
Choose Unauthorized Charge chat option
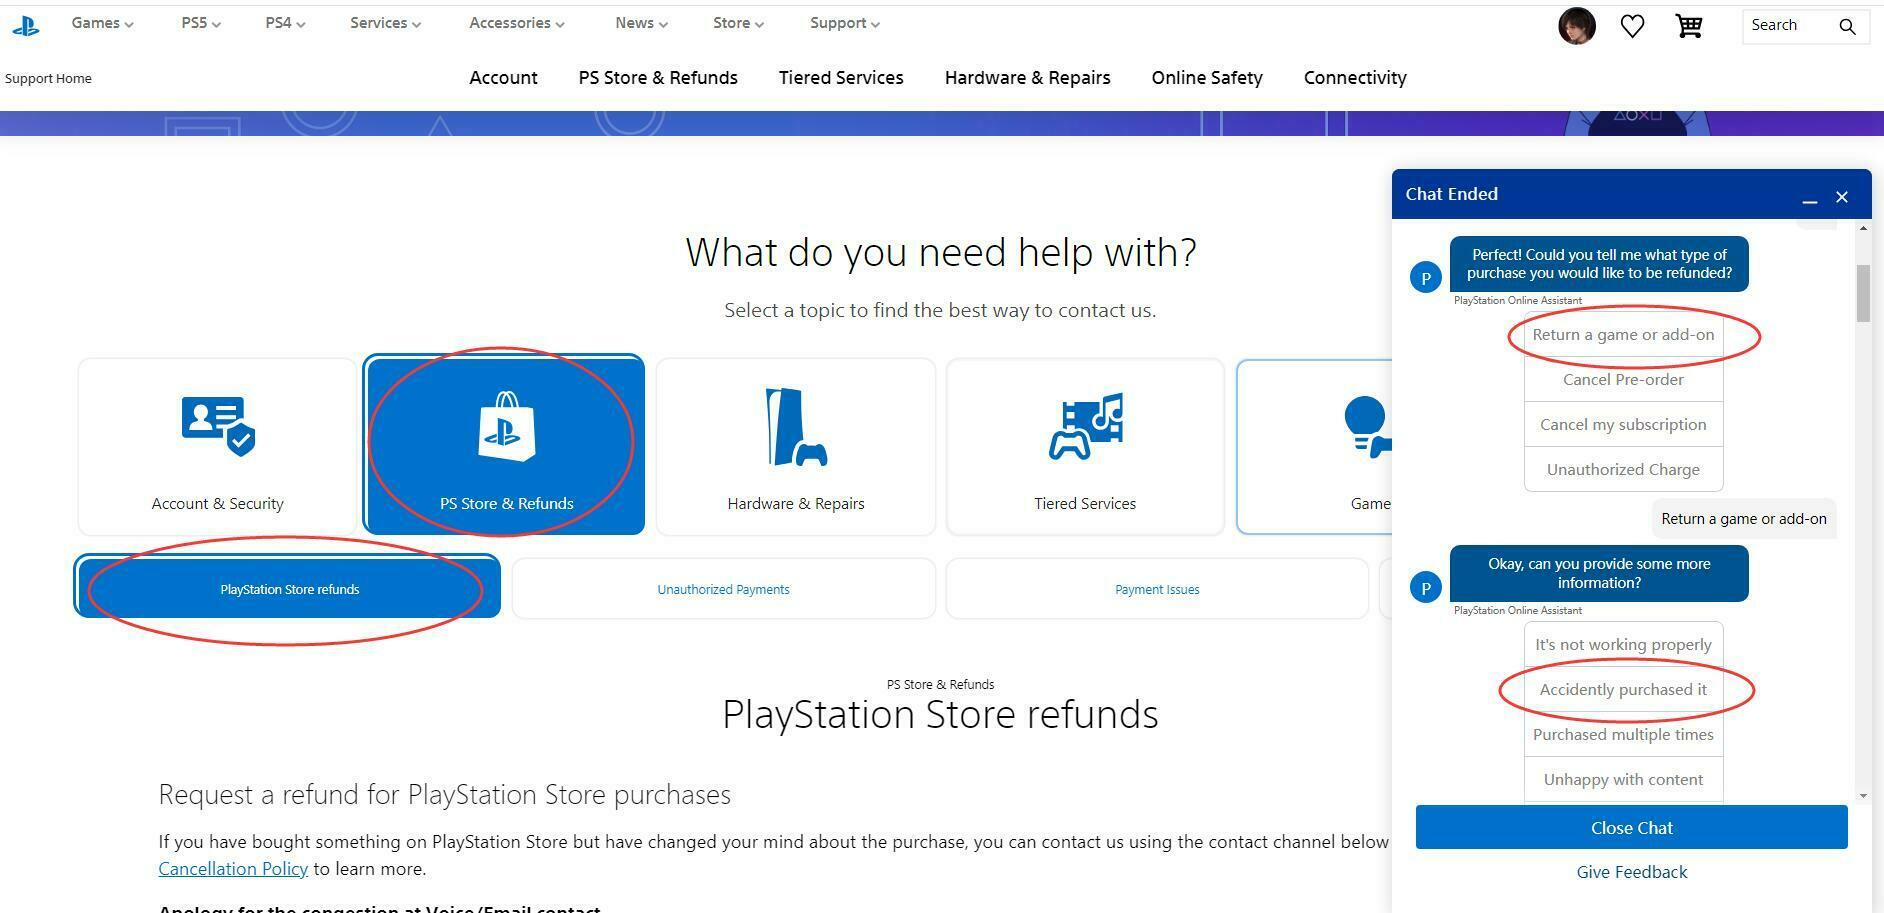(x=1623, y=470)
